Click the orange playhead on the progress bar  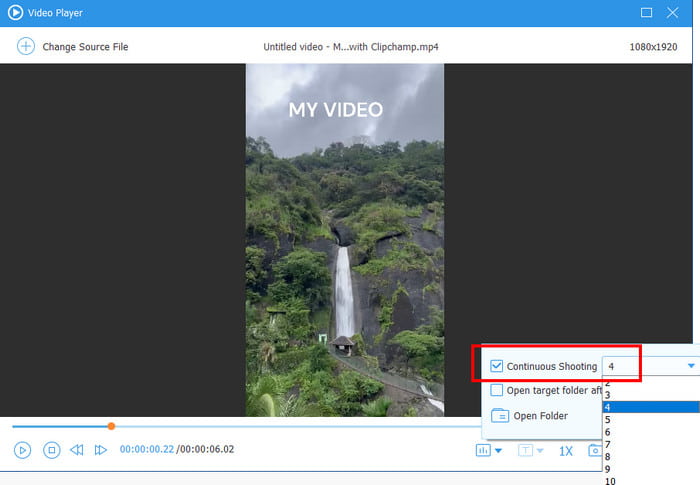[x=111, y=426]
